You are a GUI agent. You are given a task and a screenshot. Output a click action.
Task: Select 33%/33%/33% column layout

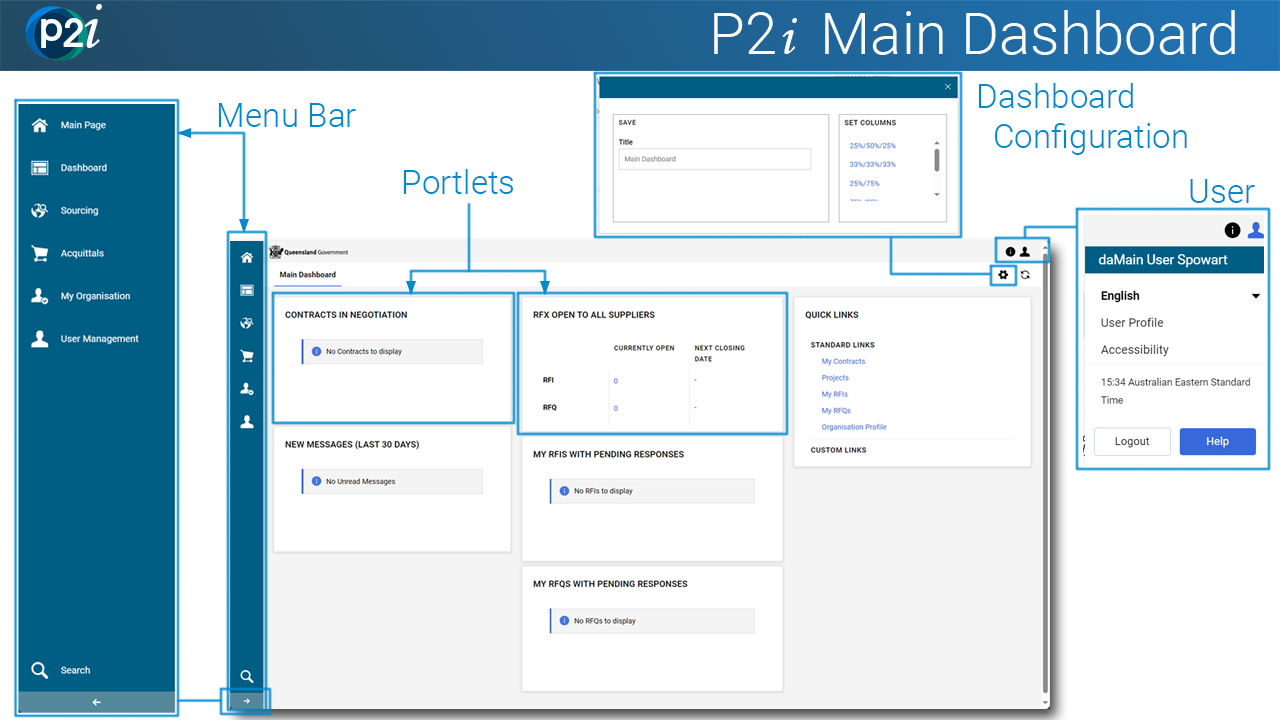[873, 165]
